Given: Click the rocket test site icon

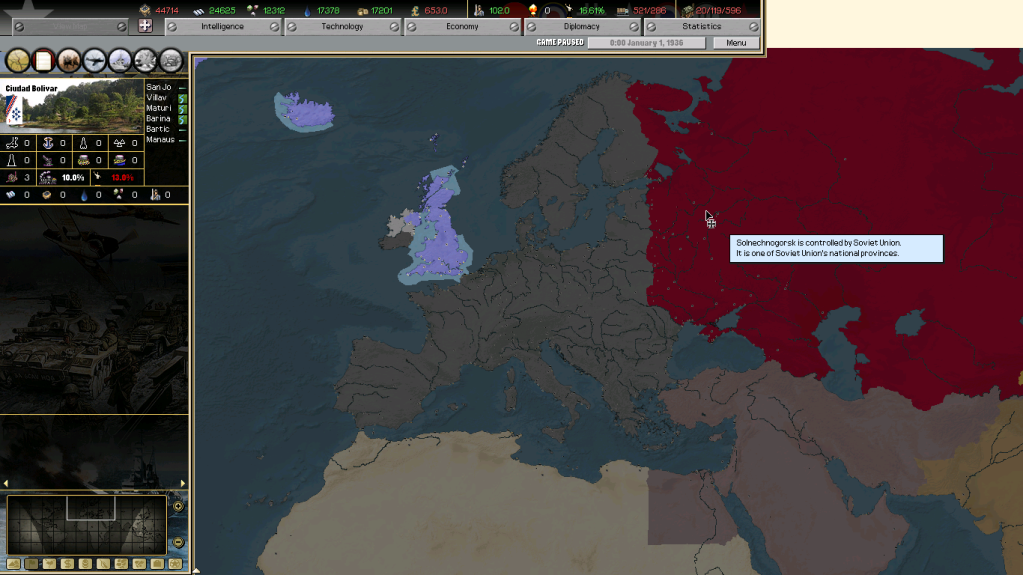Looking at the screenshot, I should [x=84, y=142].
